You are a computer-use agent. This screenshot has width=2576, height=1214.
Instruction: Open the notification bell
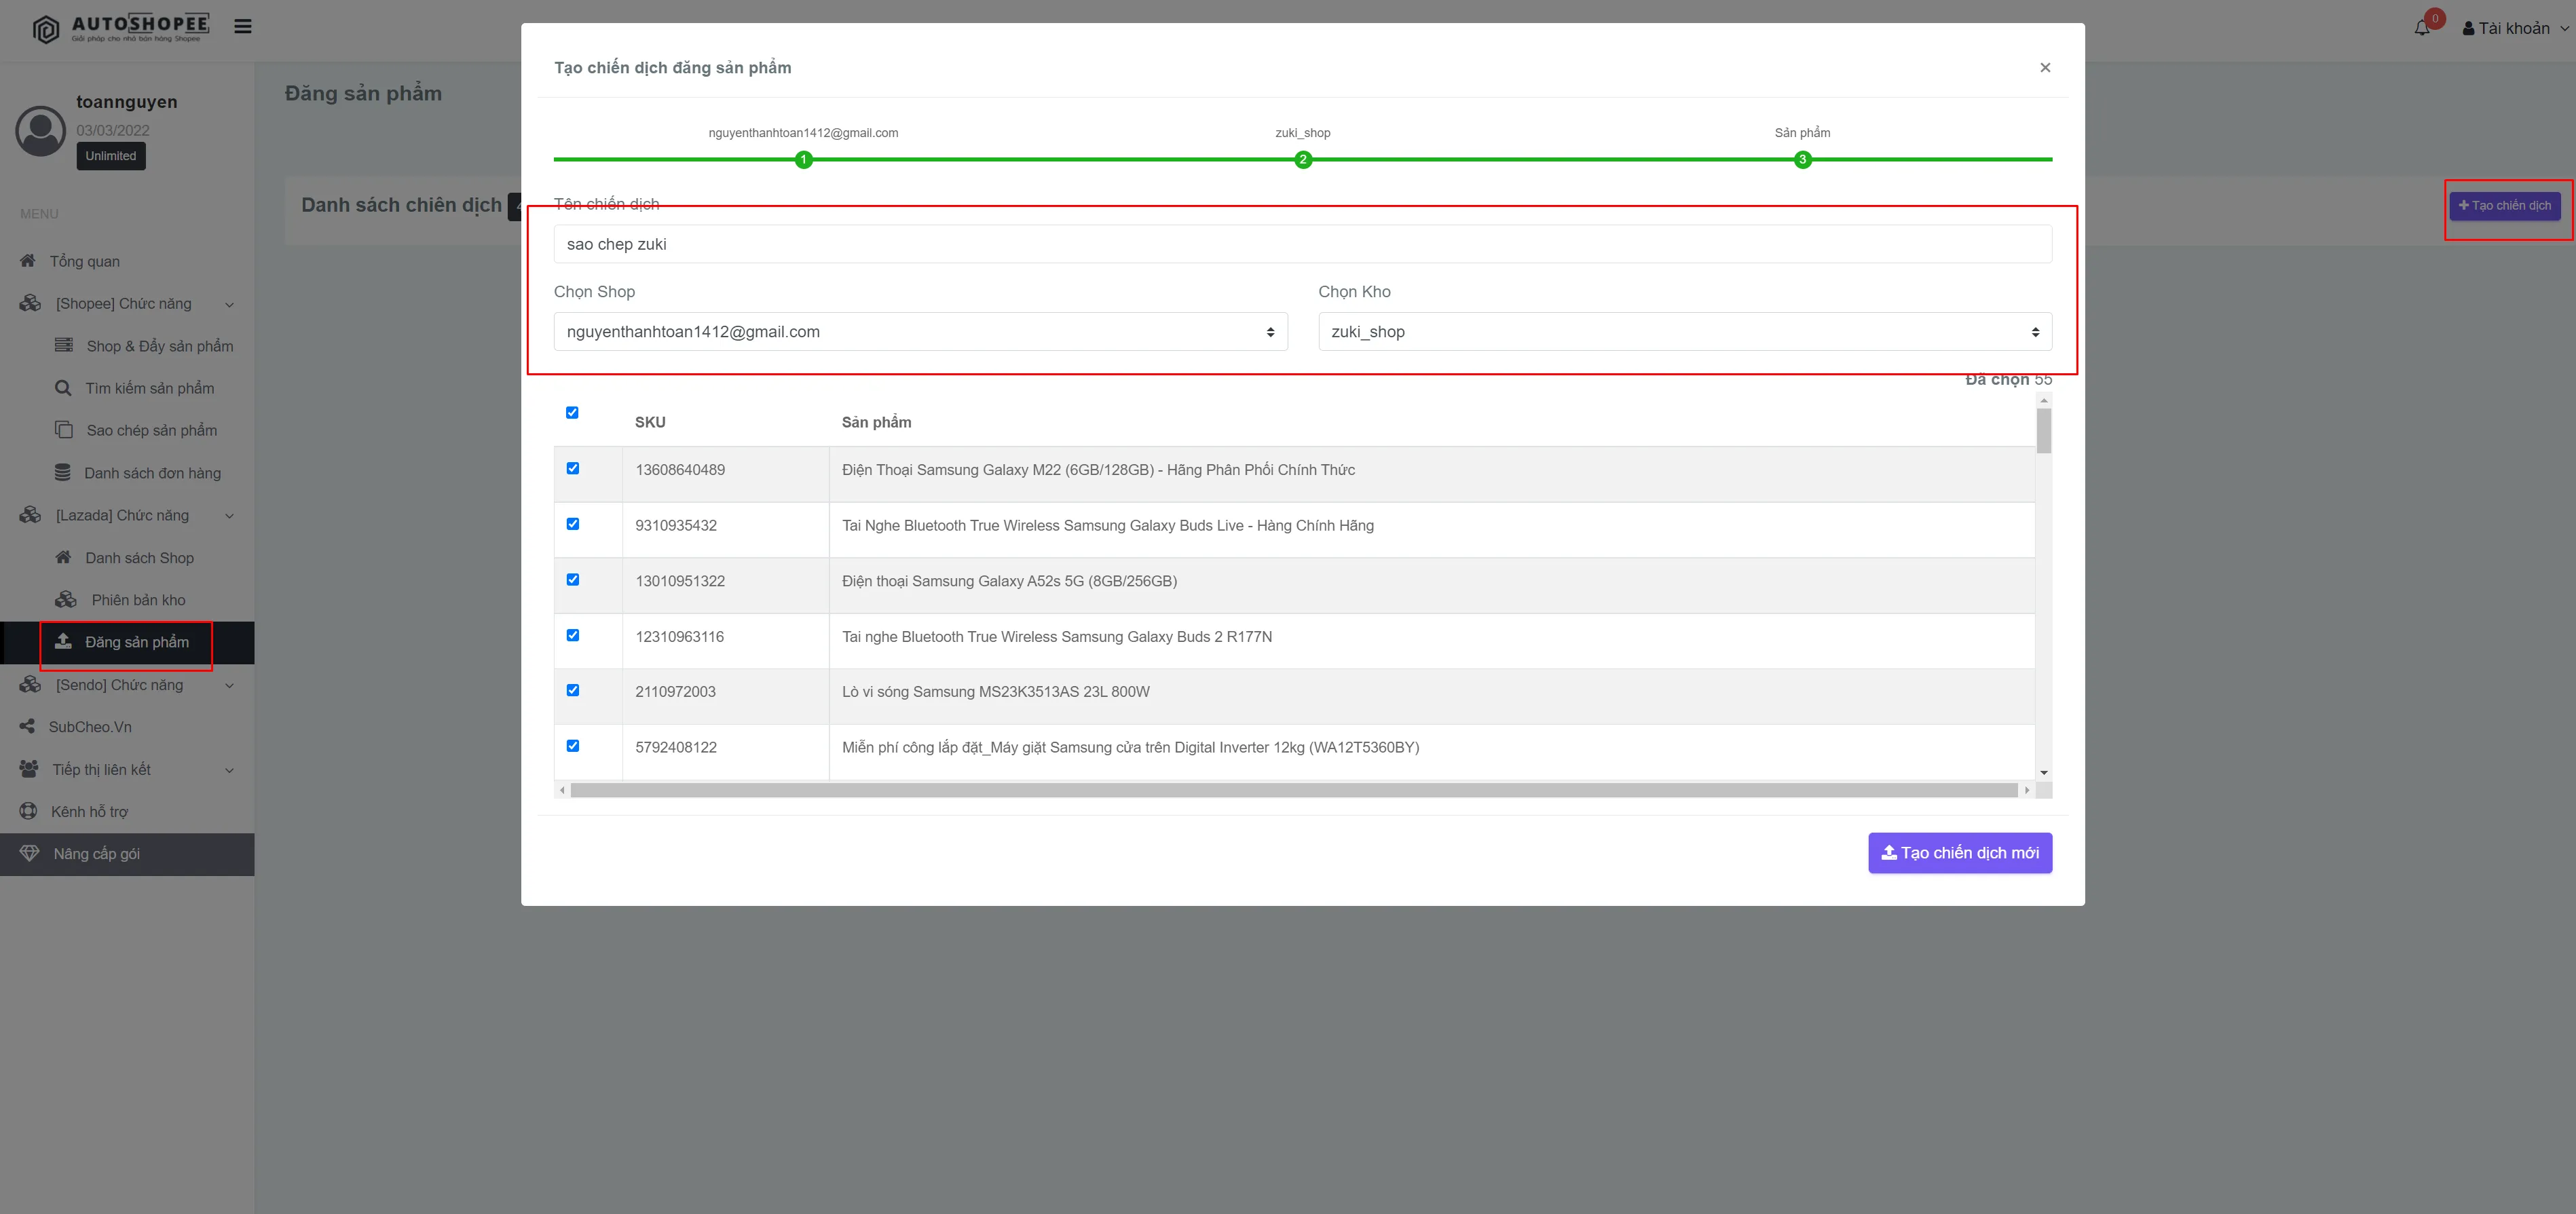click(x=2422, y=28)
